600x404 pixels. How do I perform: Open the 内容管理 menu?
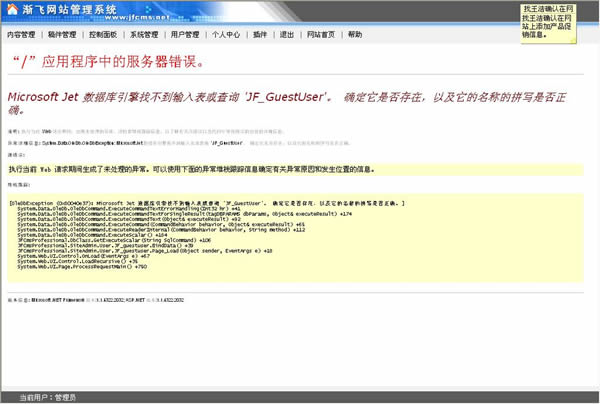(21, 34)
